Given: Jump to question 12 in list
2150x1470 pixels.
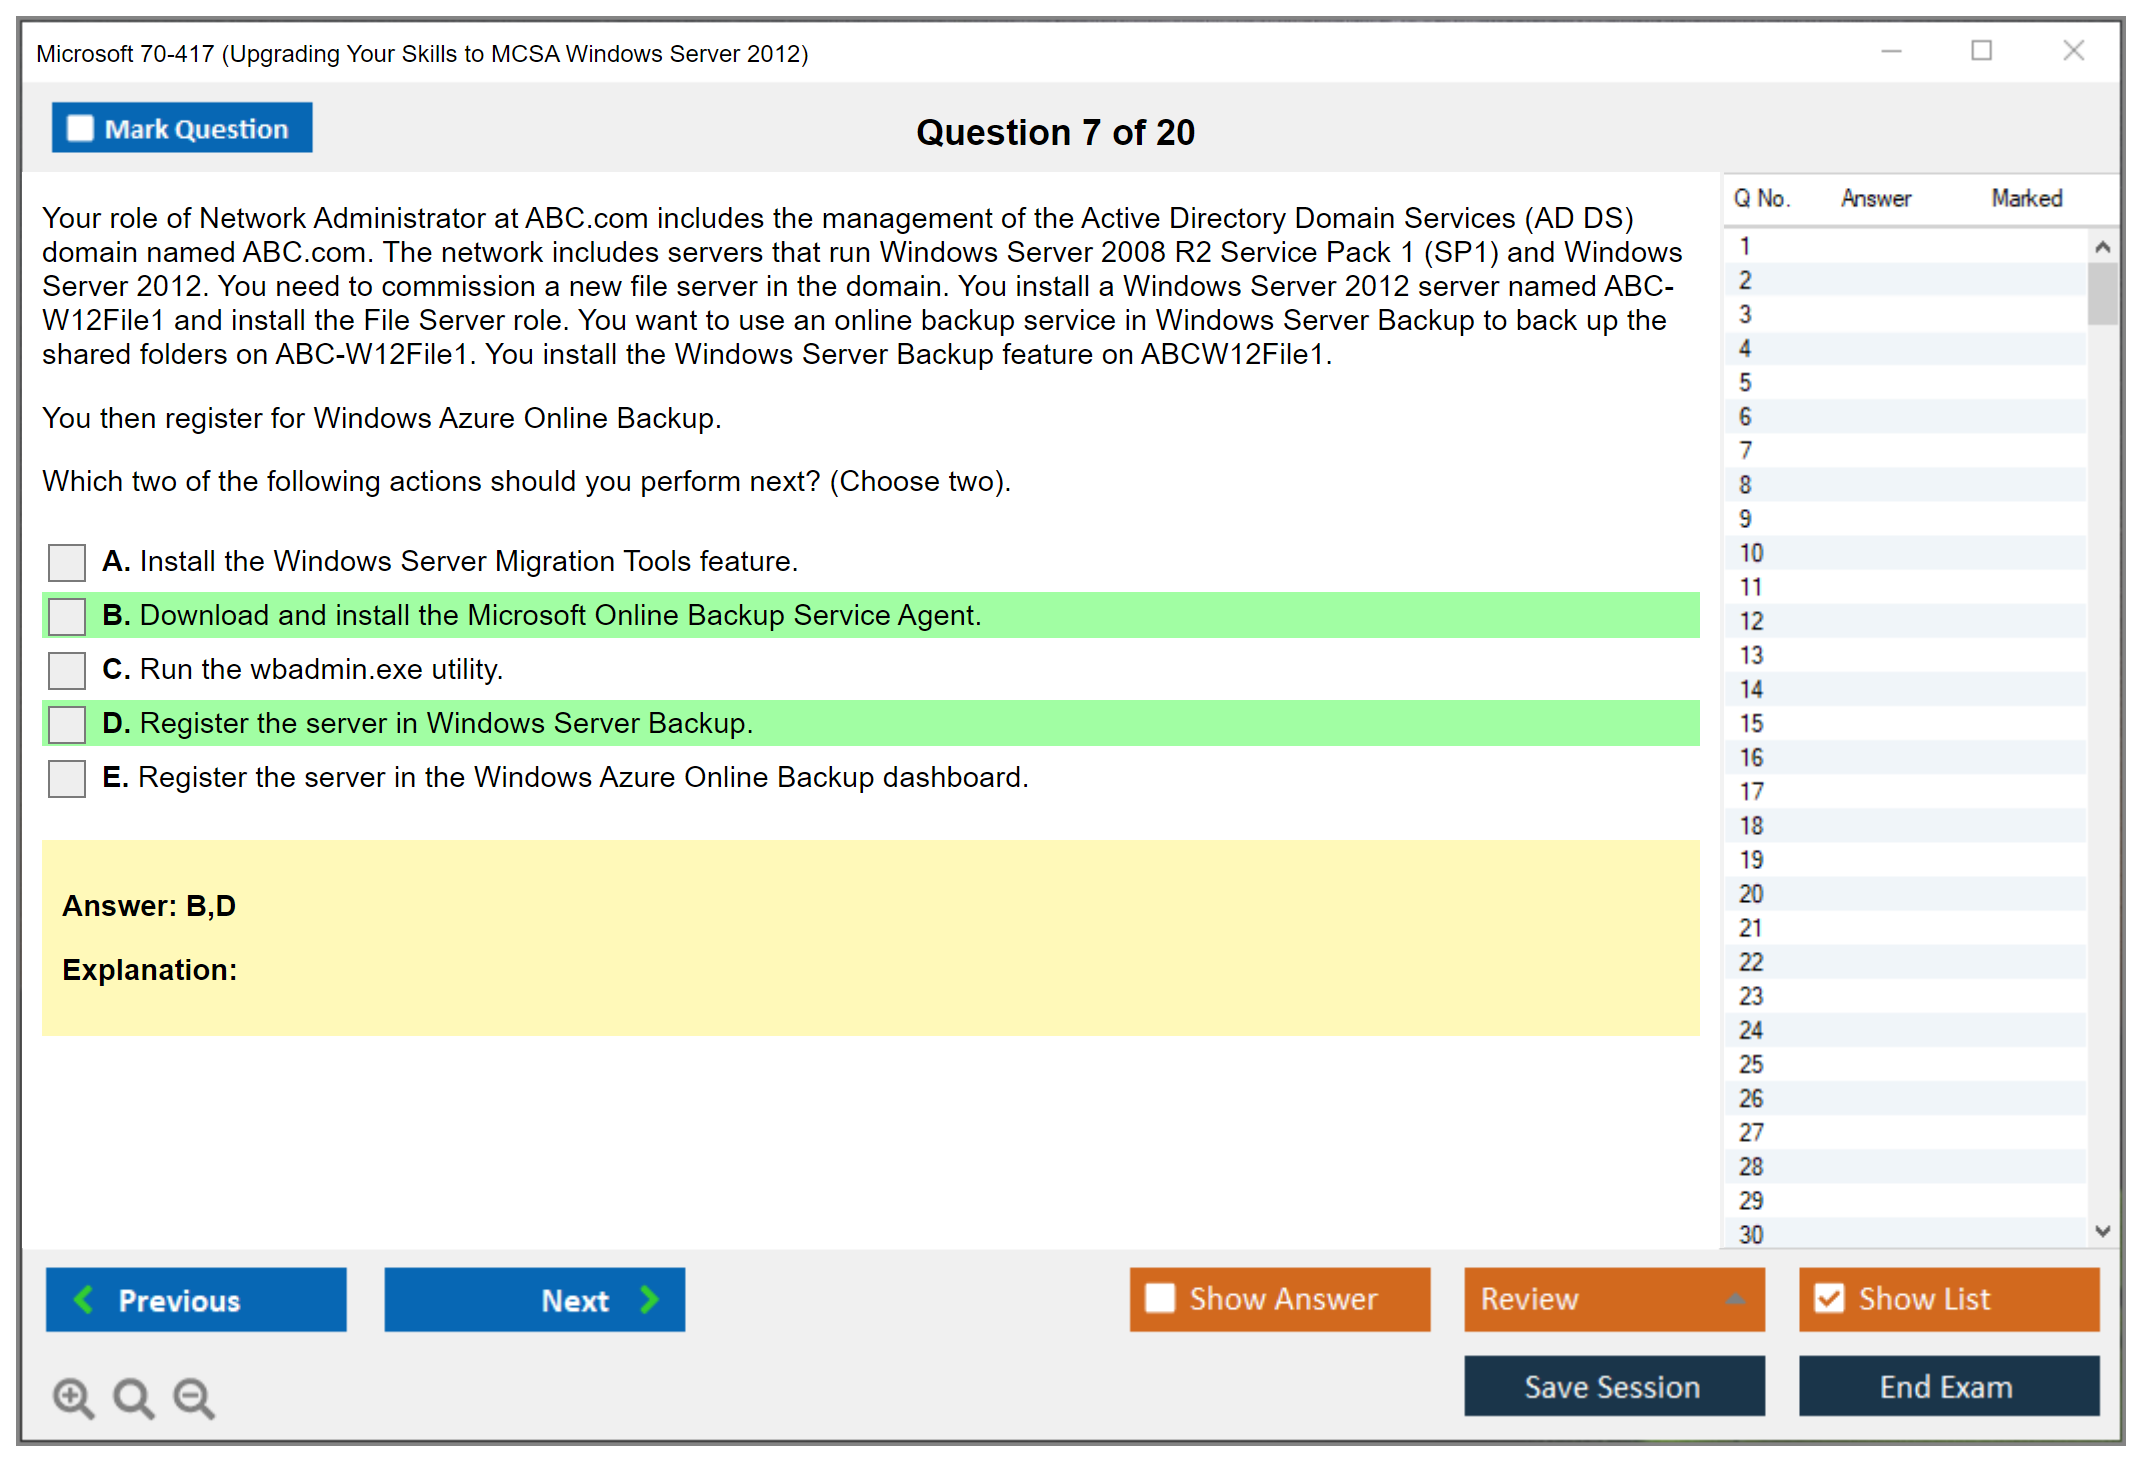Looking at the screenshot, I should pyautogui.click(x=1751, y=621).
